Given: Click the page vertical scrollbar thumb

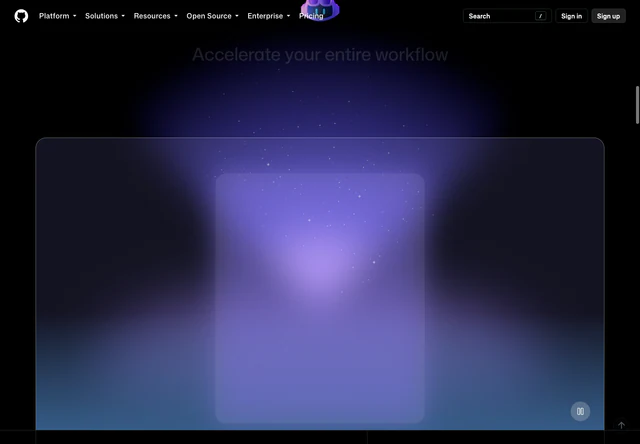Looking at the screenshot, I should [x=637, y=105].
